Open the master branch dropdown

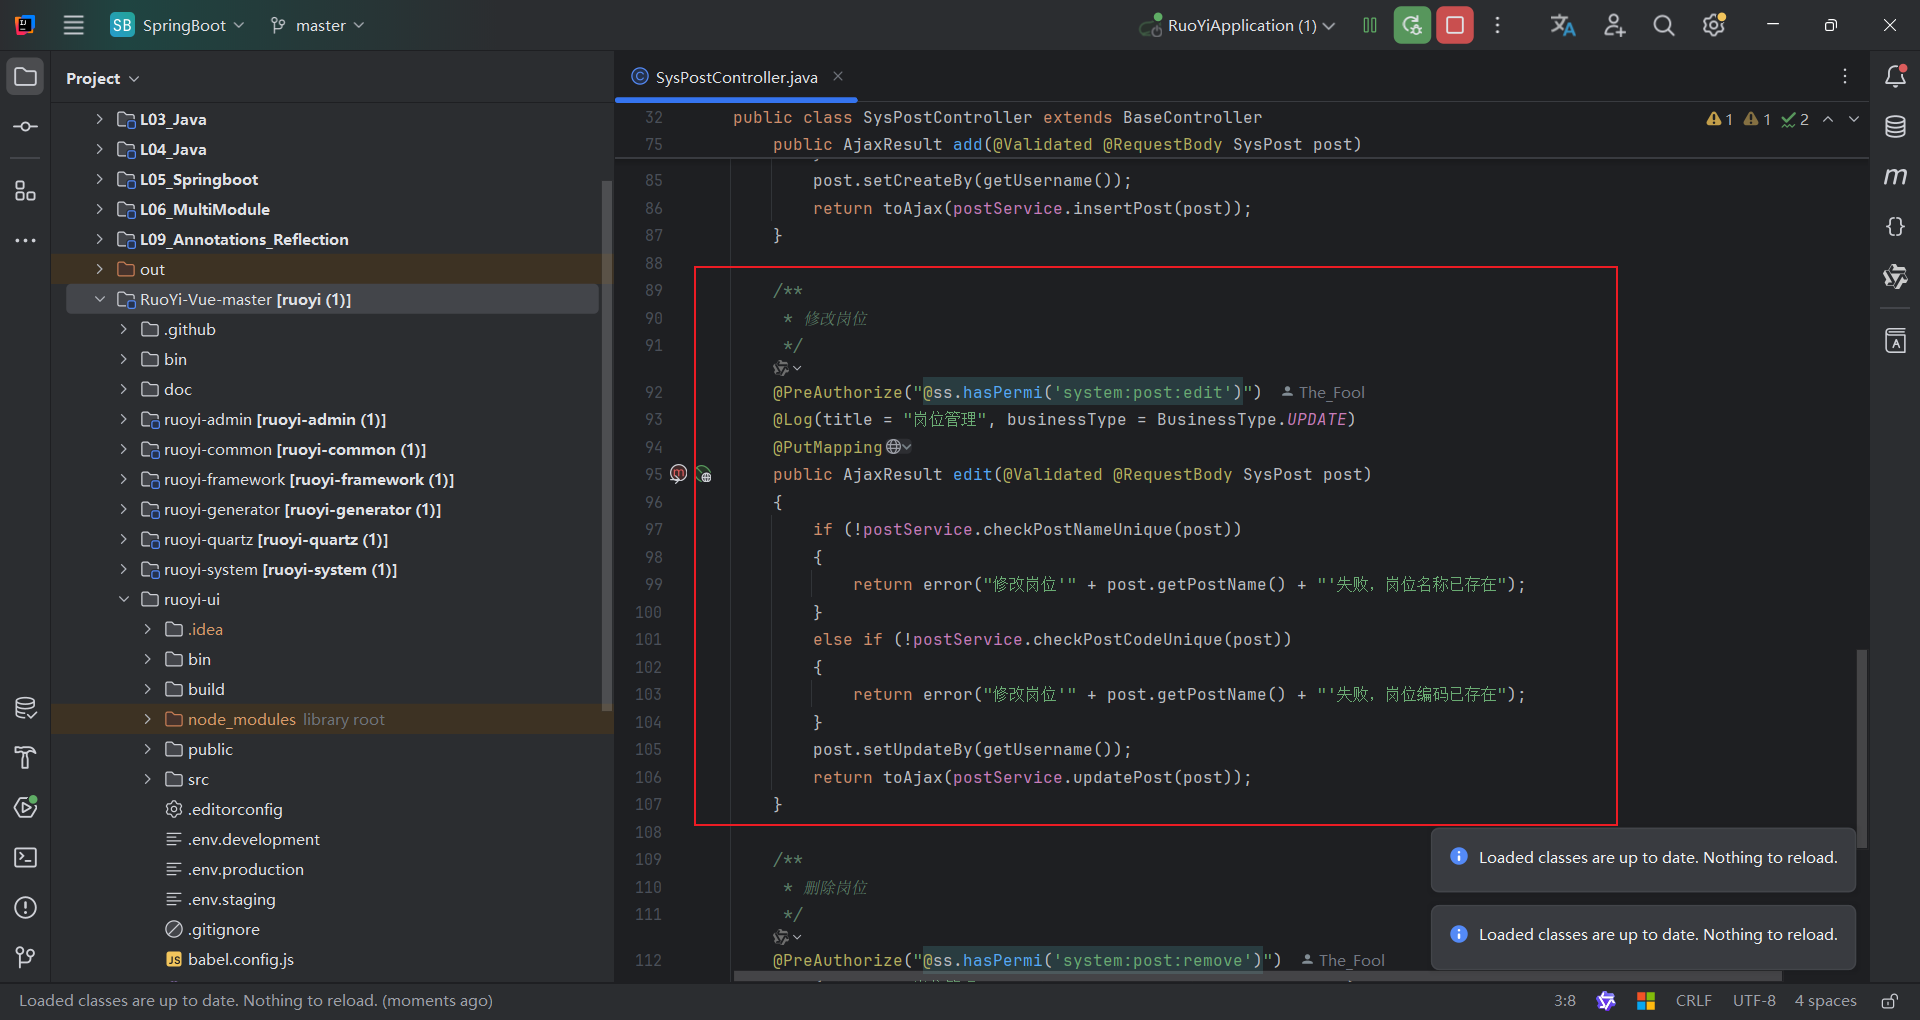click(317, 25)
